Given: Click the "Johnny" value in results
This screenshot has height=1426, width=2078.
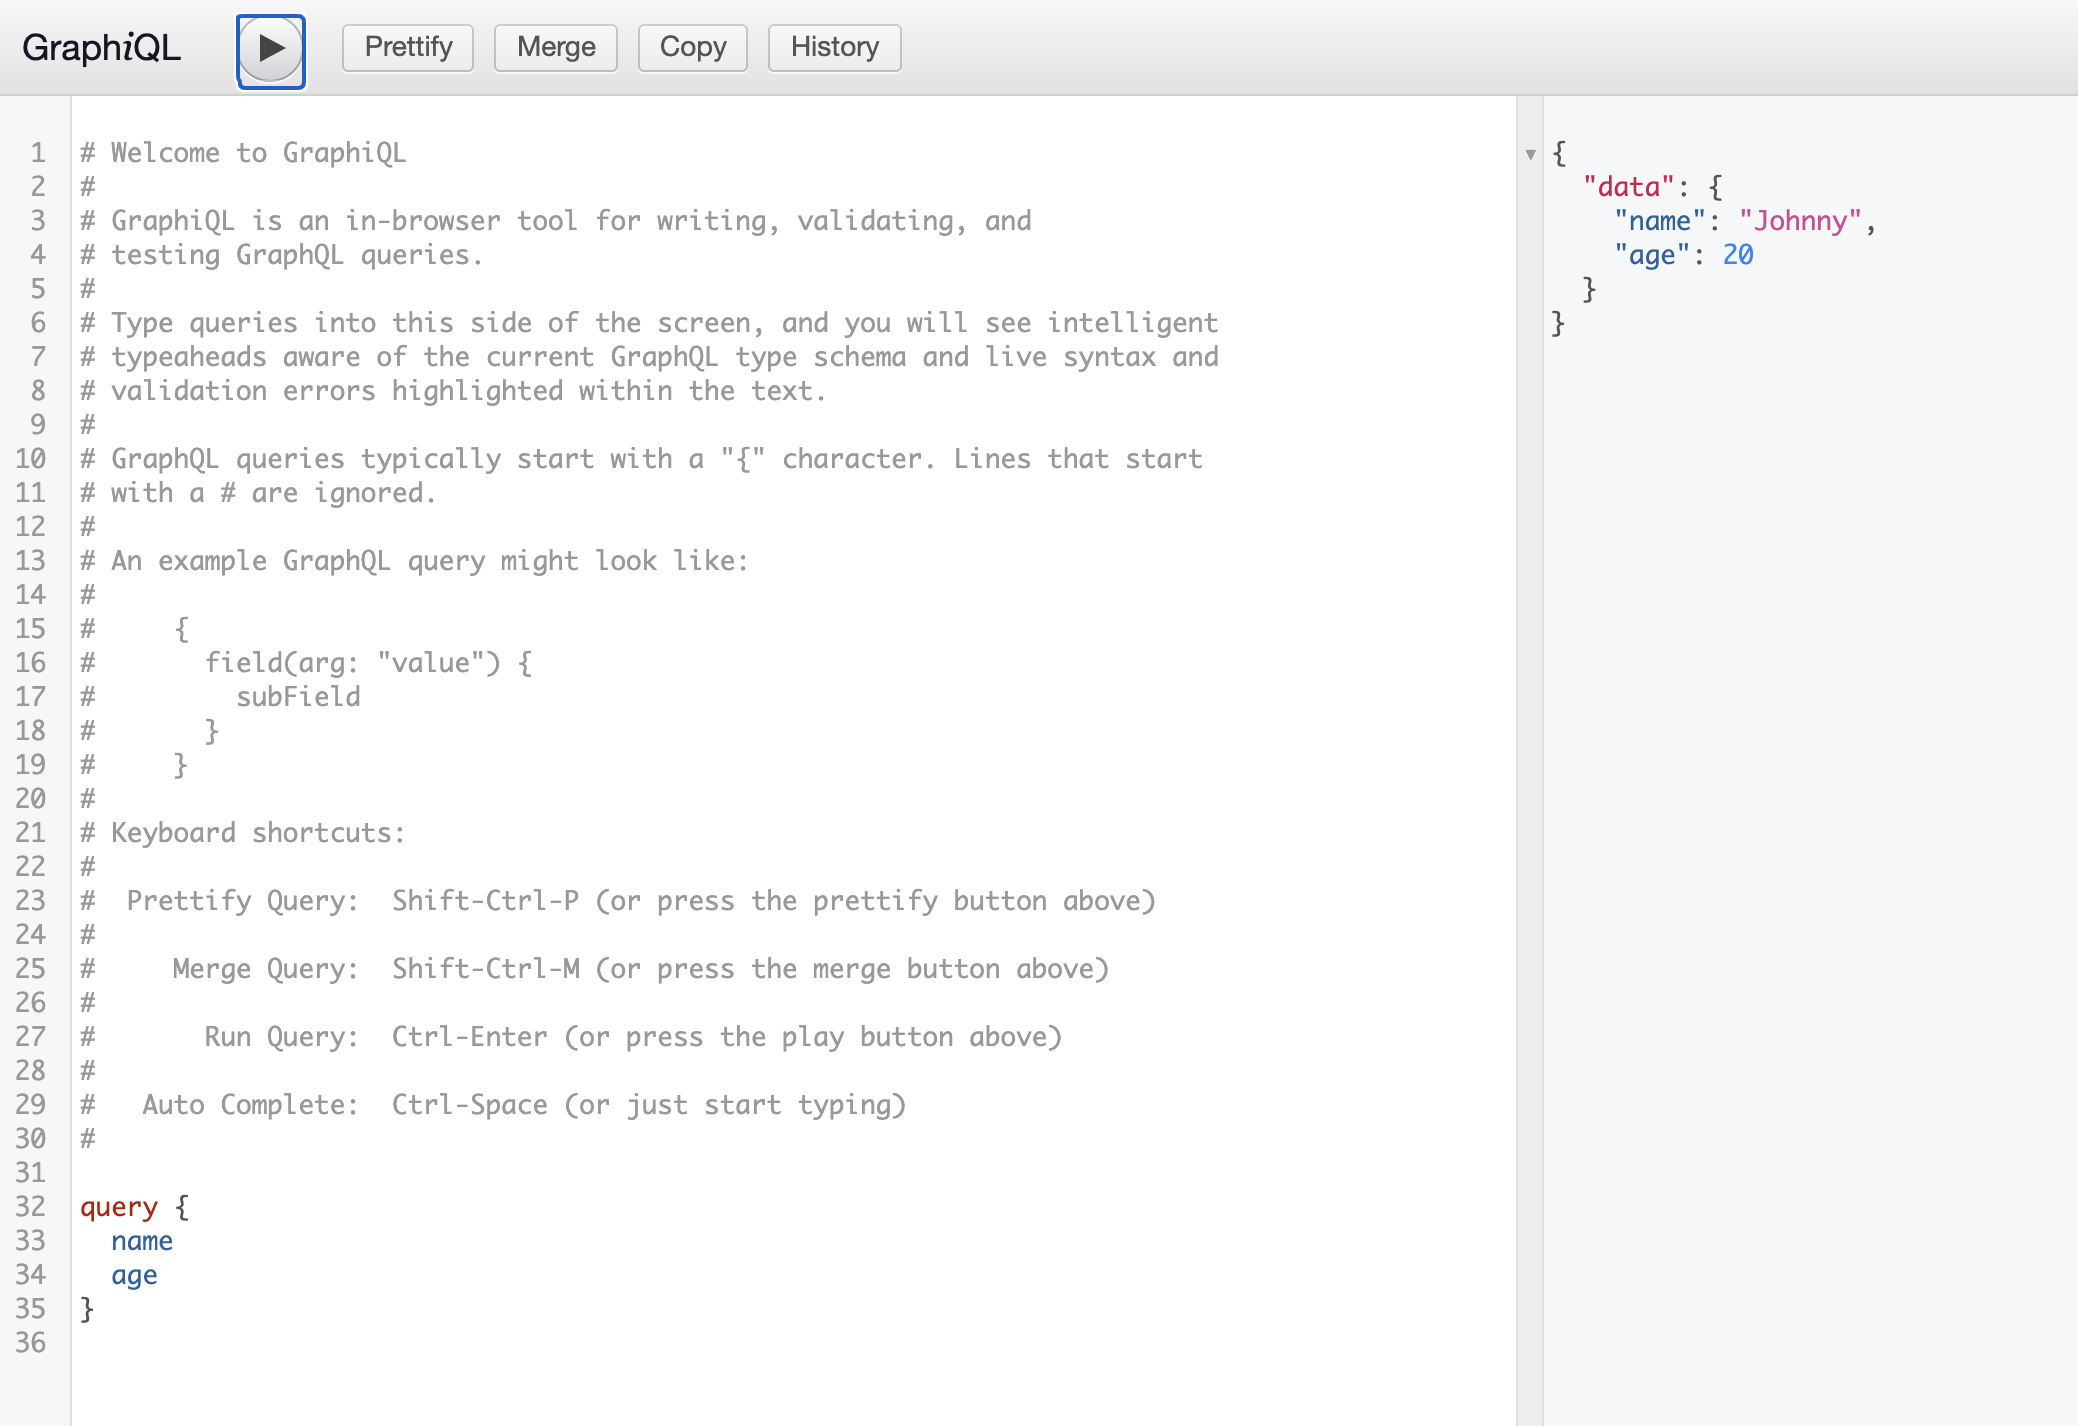Looking at the screenshot, I should 1799,221.
